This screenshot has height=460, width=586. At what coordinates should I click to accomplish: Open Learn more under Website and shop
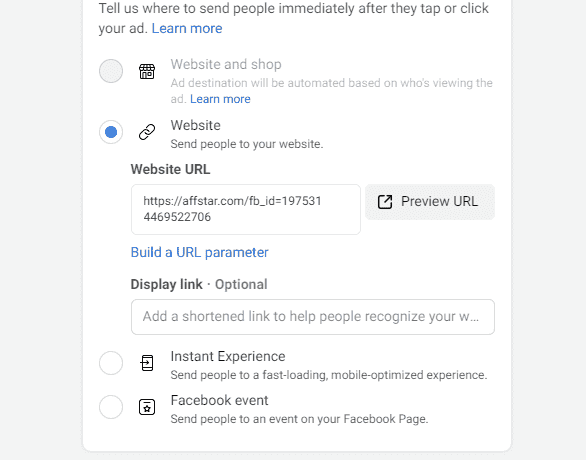click(x=220, y=99)
